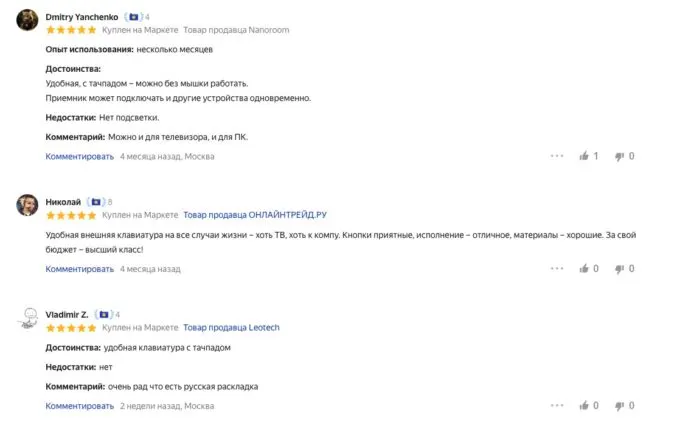Click the level badge next to Николай

[99, 202]
